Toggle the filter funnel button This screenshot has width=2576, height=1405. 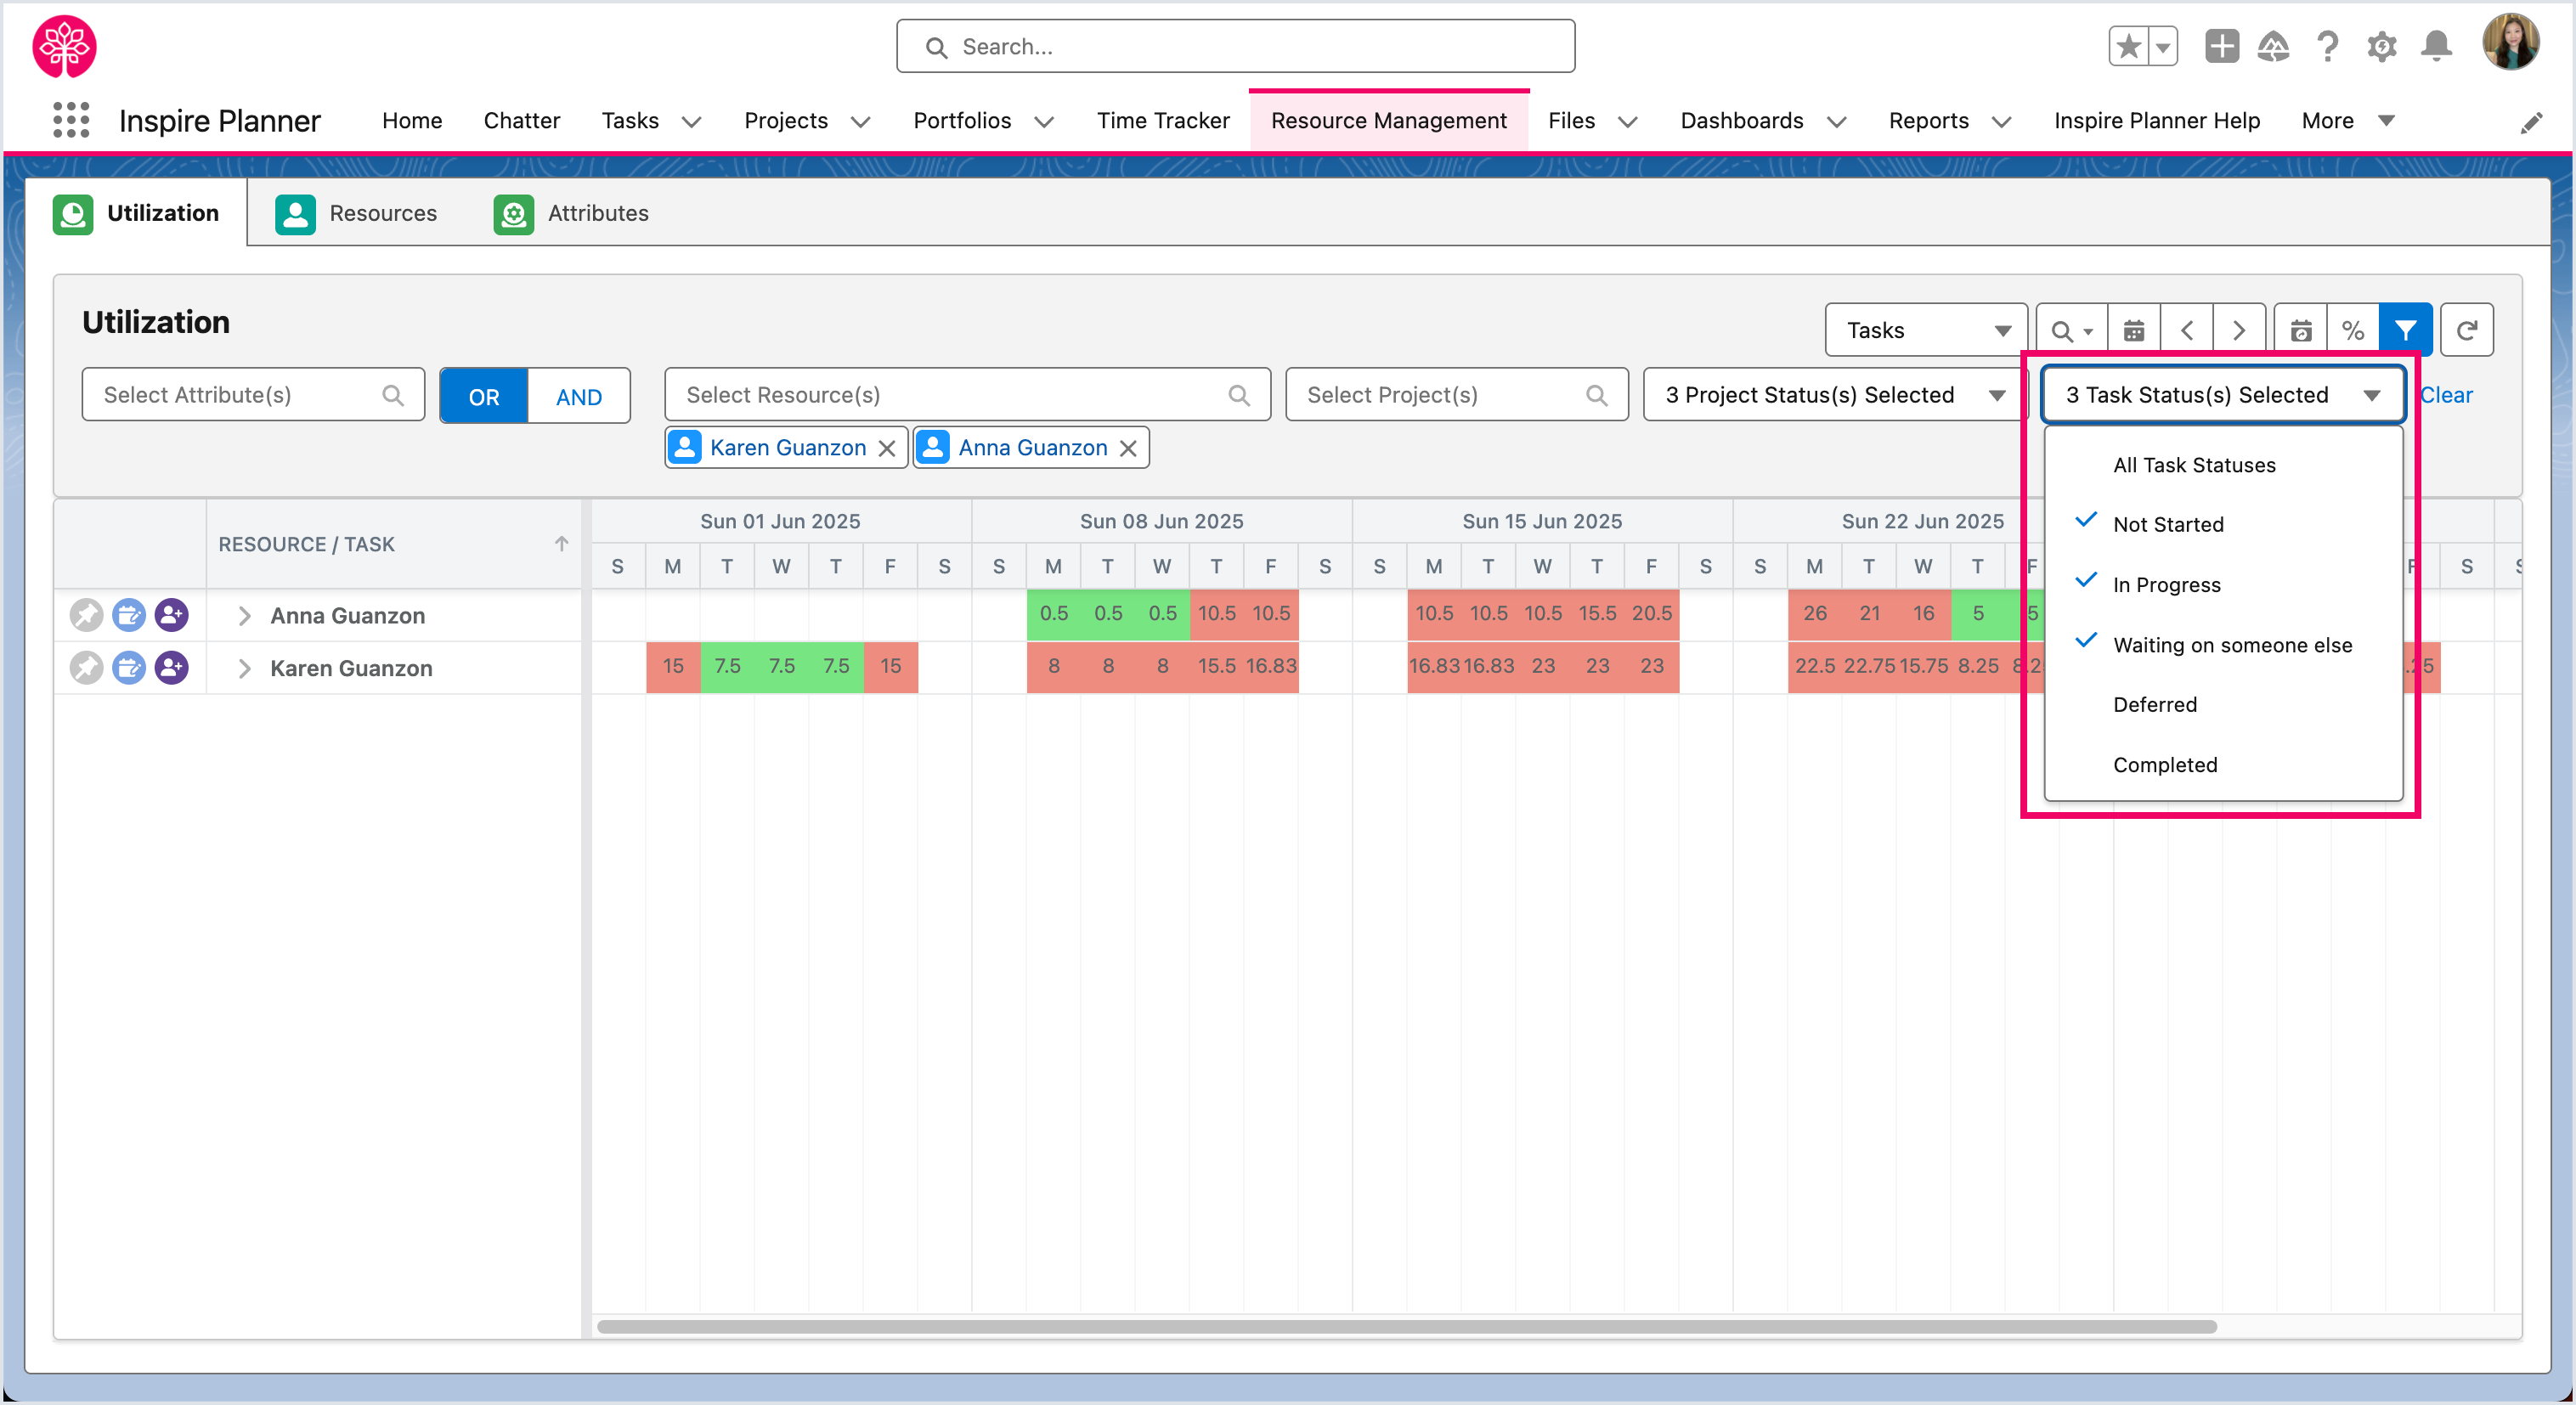click(x=2405, y=330)
